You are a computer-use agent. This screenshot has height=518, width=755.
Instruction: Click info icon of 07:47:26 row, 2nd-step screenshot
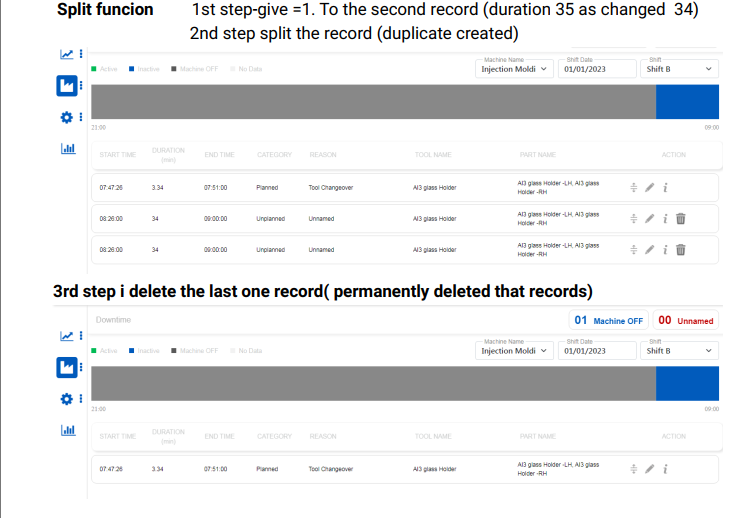tap(665, 188)
